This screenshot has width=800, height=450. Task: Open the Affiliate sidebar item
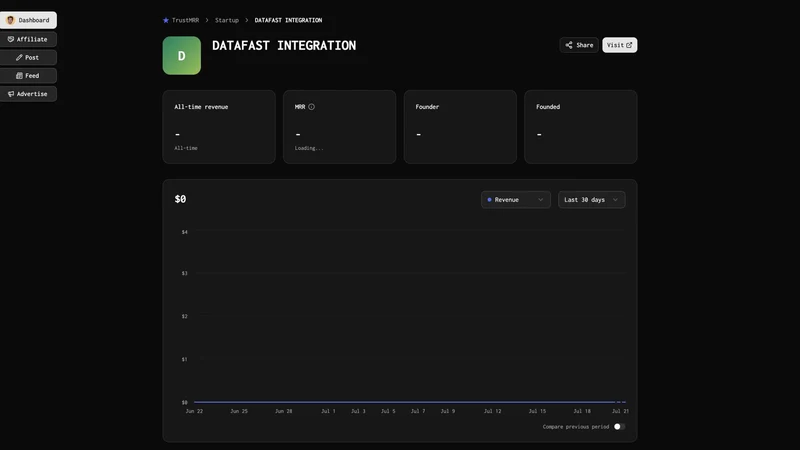click(x=28, y=39)
